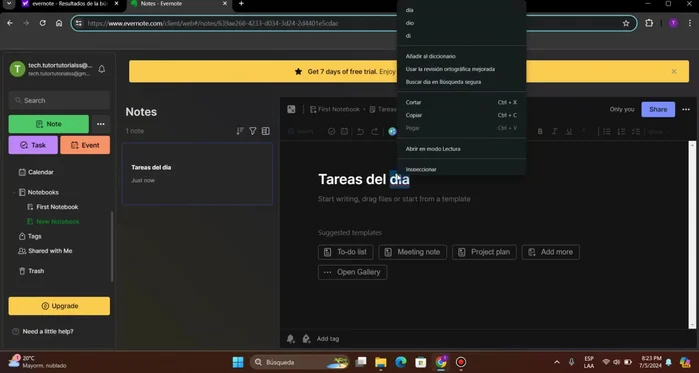Viewport: 699px width, 373px height.
Task: Expand note to full screen icon
Action: point(291,109)
